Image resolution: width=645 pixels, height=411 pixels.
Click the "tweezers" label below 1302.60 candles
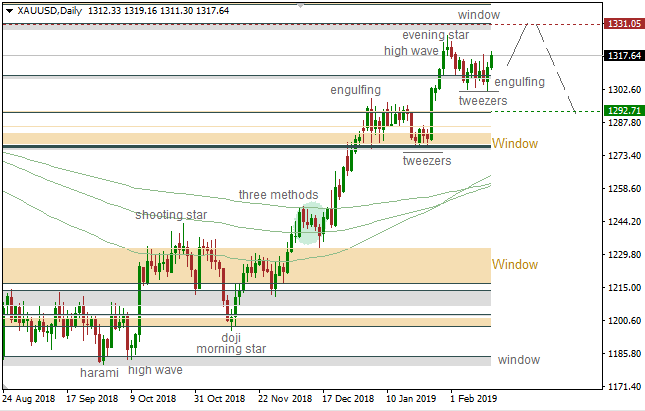pyautogui.click(x=483, y=100)
